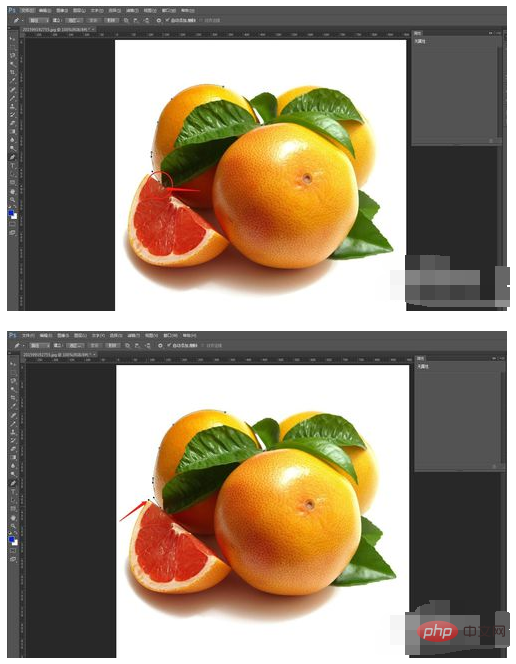This screenshot has width=516, height=664.
Task: Toggle Align Edges checkbox in upper options bar
Action: coord(201,20)
